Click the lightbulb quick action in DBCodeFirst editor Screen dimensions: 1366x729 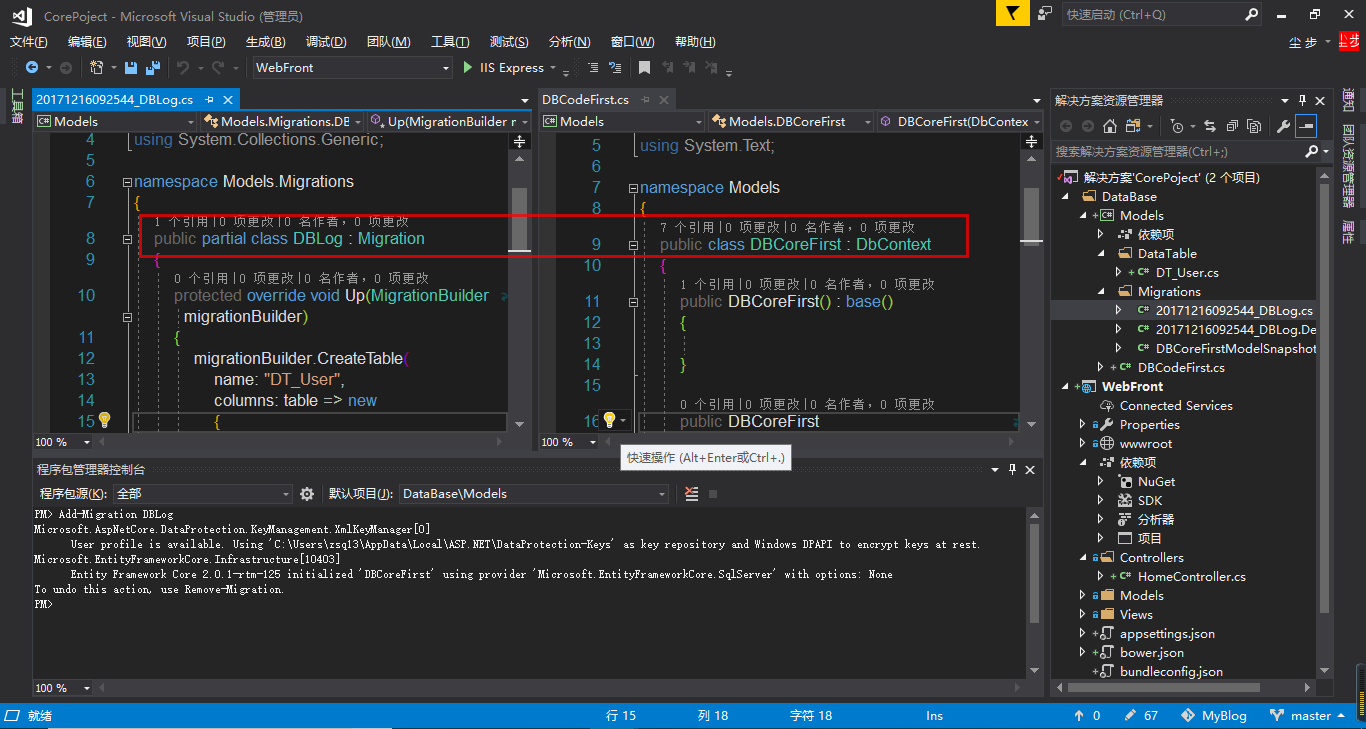[609, 420]
